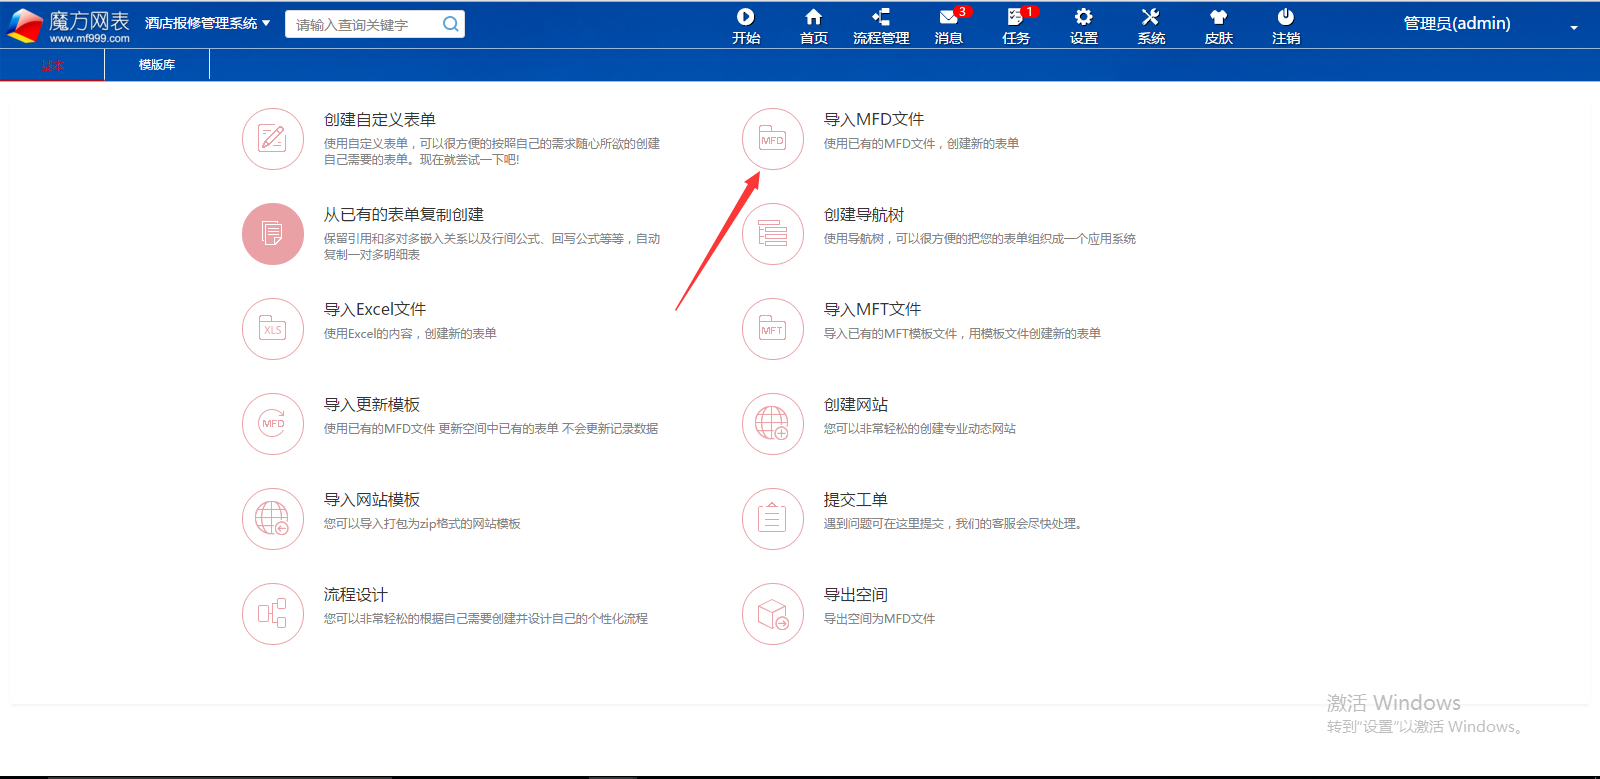
Task: Open the 系统 wrench tools icon
Action: pyautogui.click(x=1151, y=17)
